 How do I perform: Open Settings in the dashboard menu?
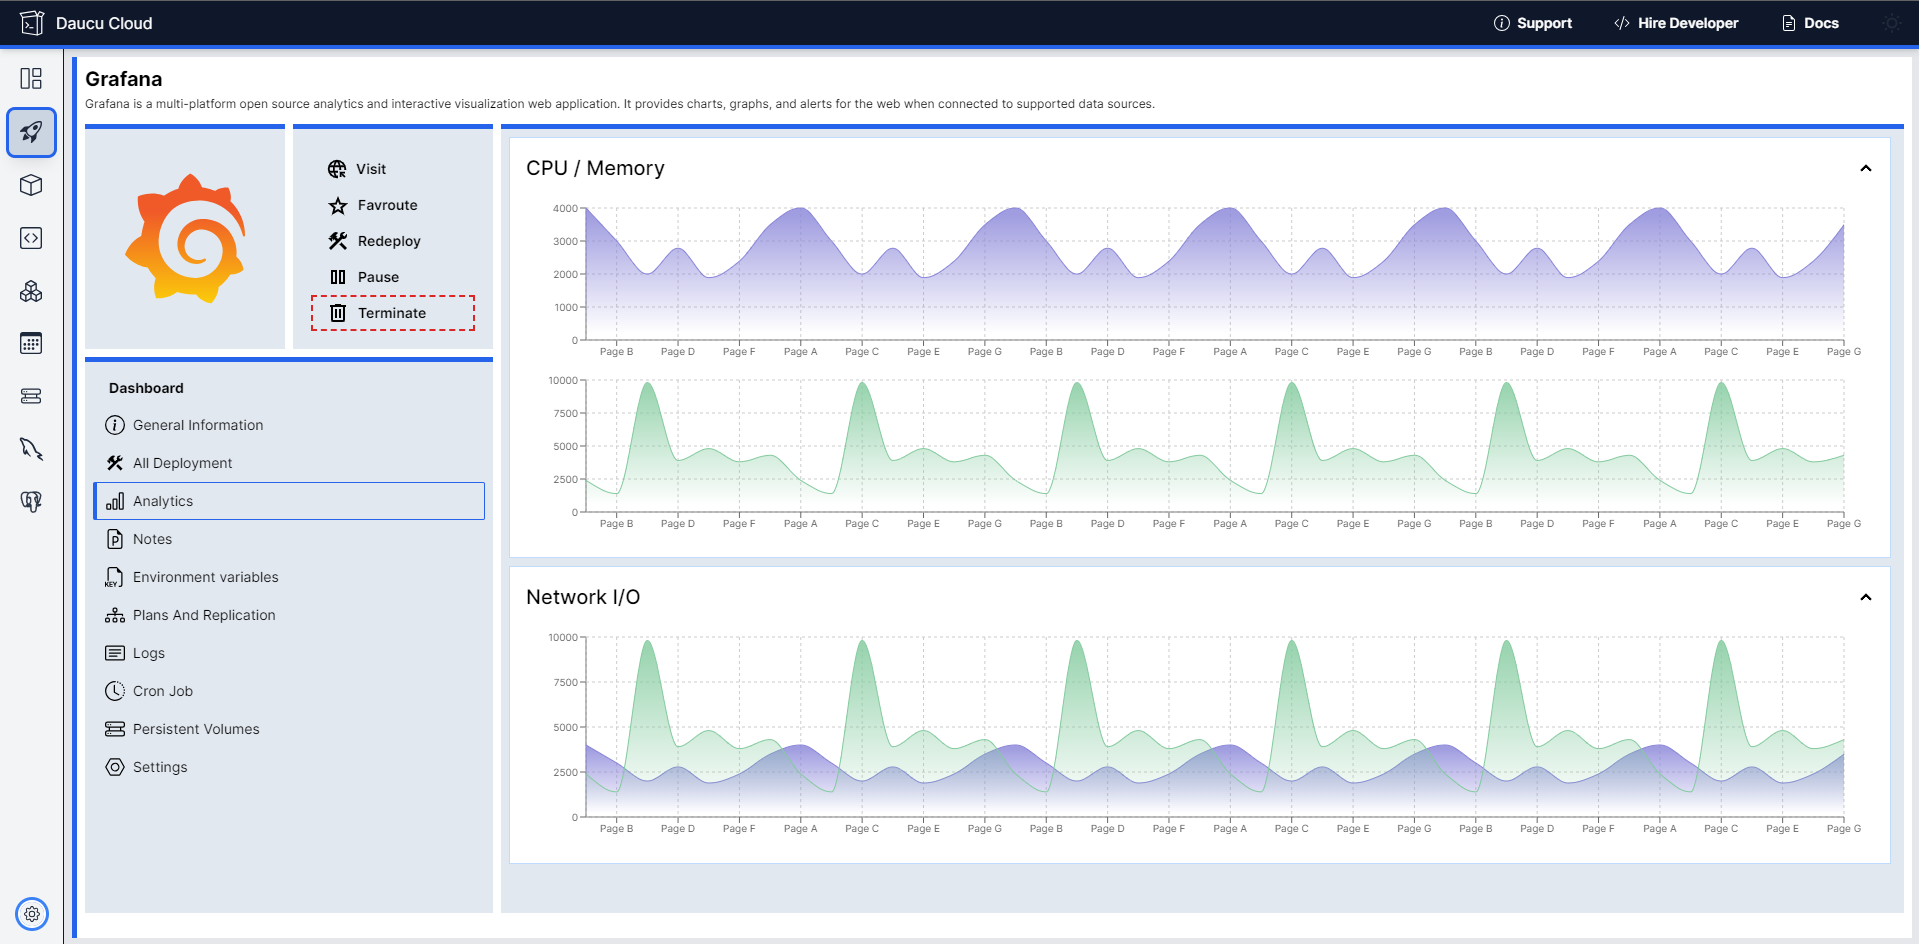point(289,767)
